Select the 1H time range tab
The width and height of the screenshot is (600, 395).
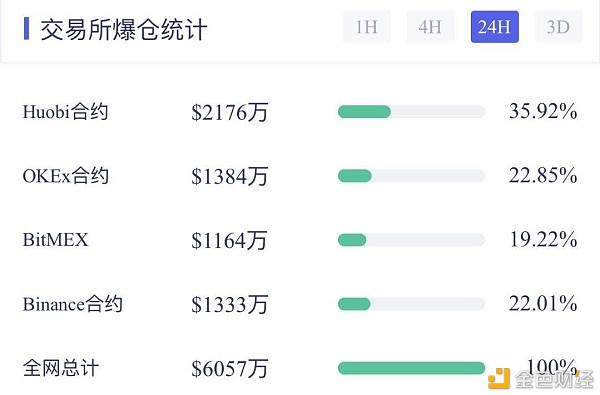coord(367,27)
